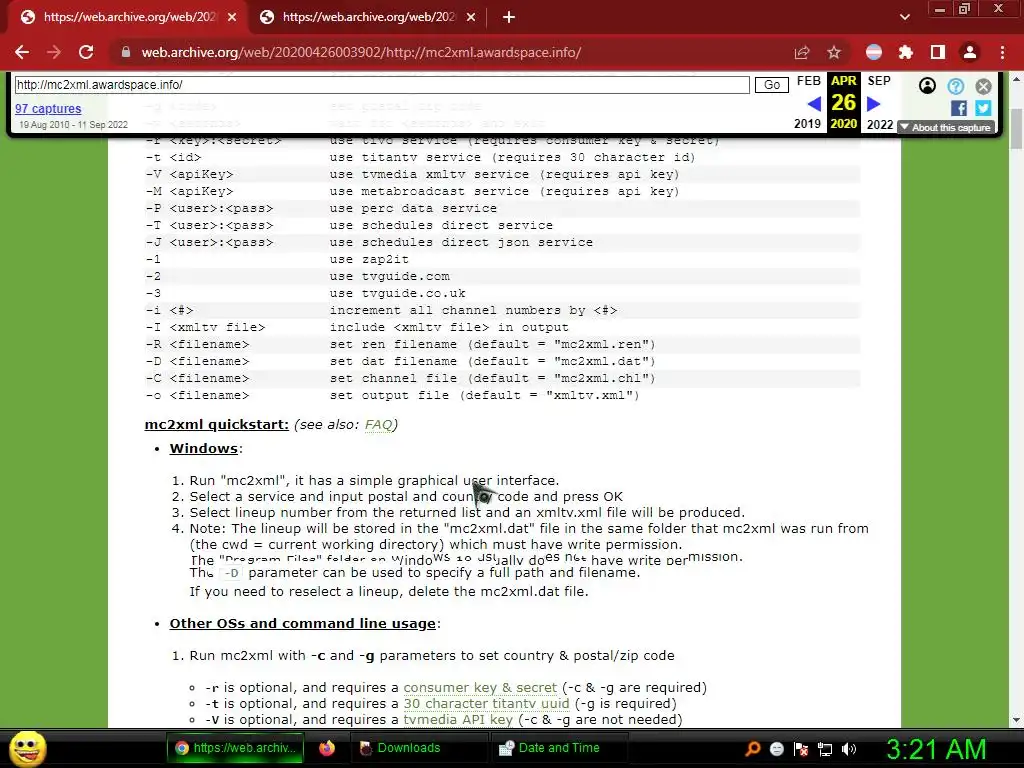Toggle the browser side panel icon
This screenshot has width=1024, height=768.
pos(938,52)
